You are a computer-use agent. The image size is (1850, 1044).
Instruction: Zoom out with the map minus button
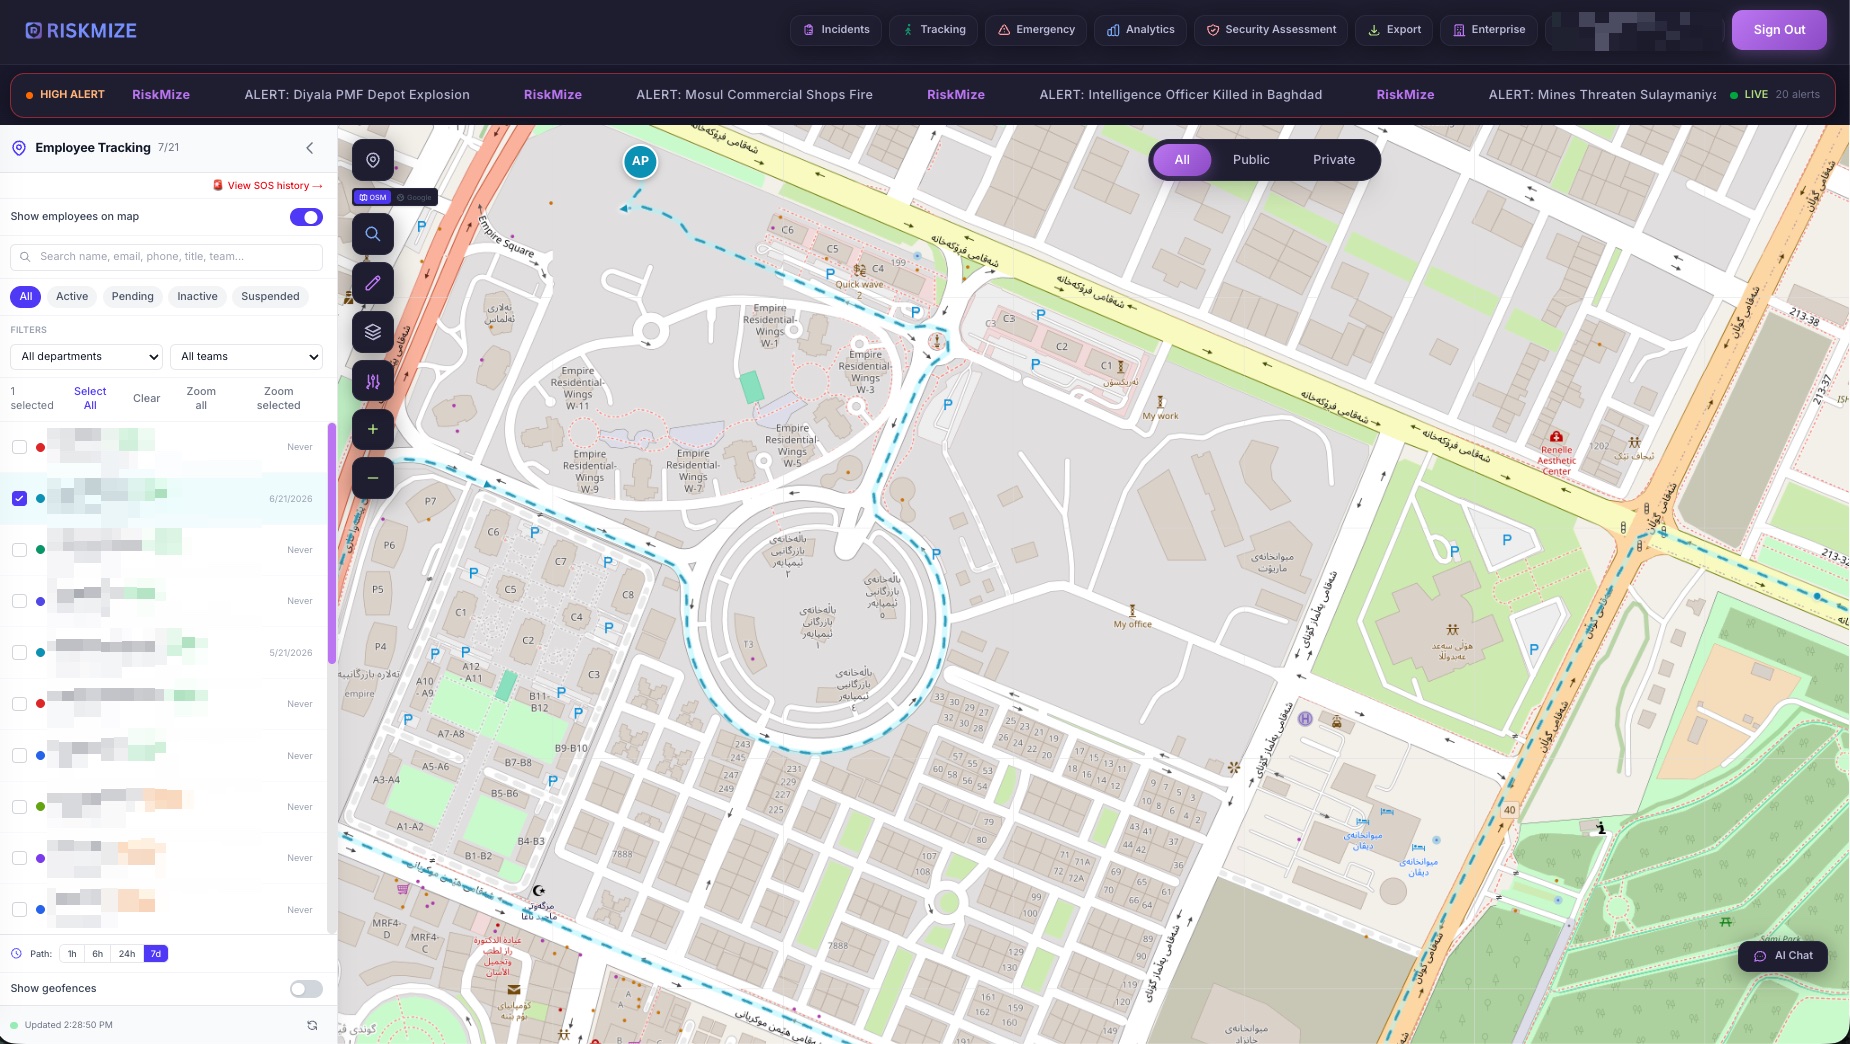373,478
